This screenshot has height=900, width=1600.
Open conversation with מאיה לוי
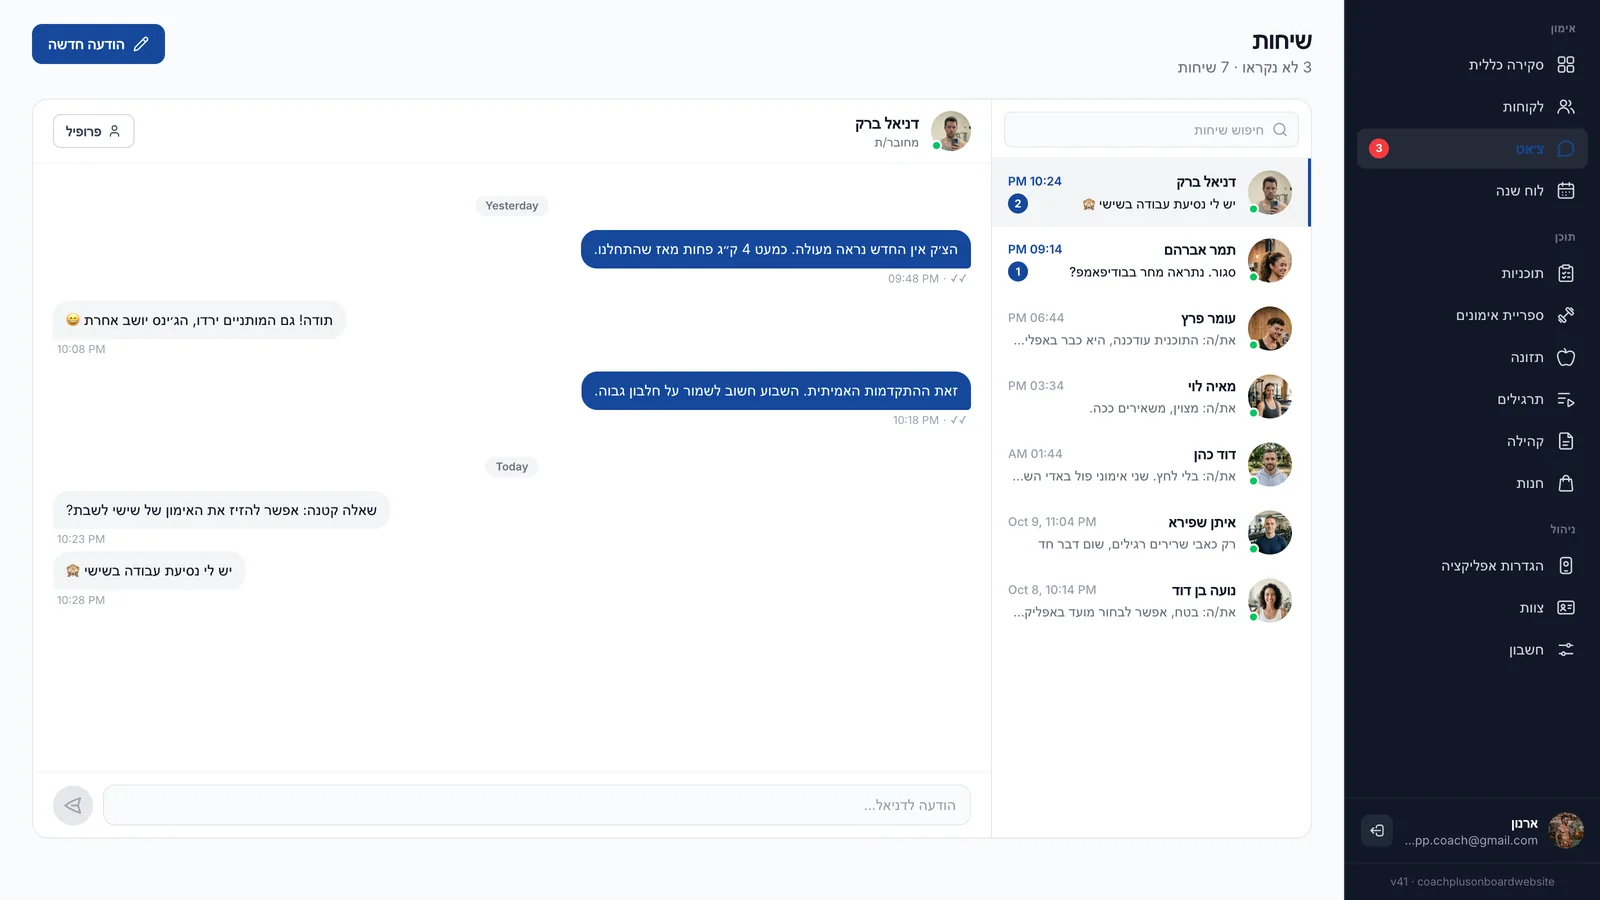(x=1151, y=397)
